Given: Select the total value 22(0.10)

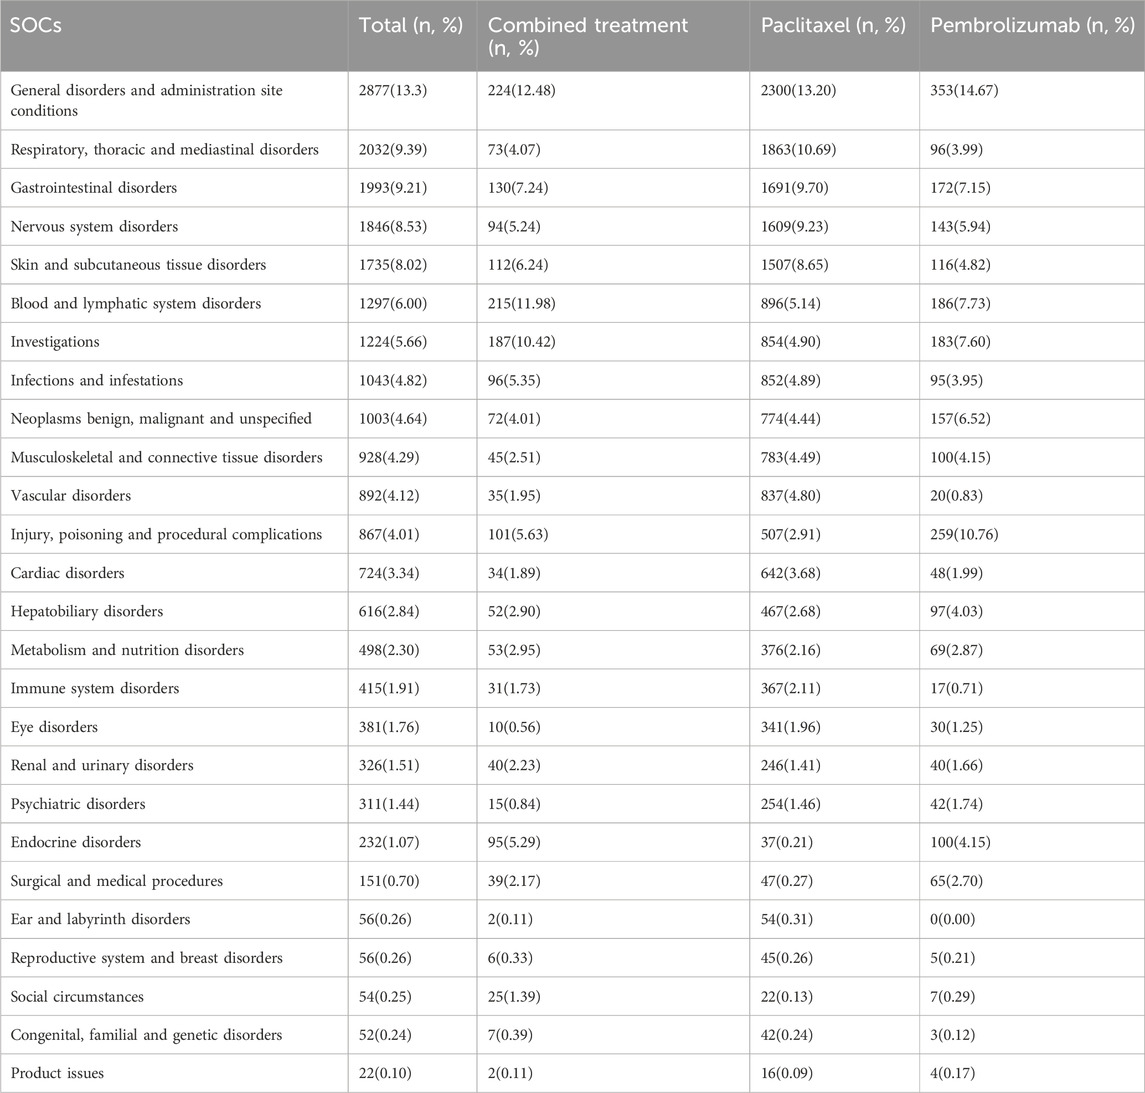Looking at the screenshot, I should [385, 1073].
